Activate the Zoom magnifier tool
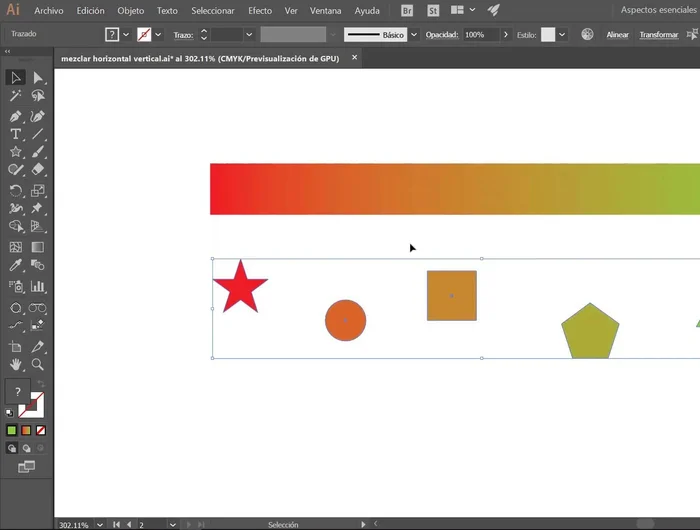Viewport: 700px width, 530px height. point(38,364)
